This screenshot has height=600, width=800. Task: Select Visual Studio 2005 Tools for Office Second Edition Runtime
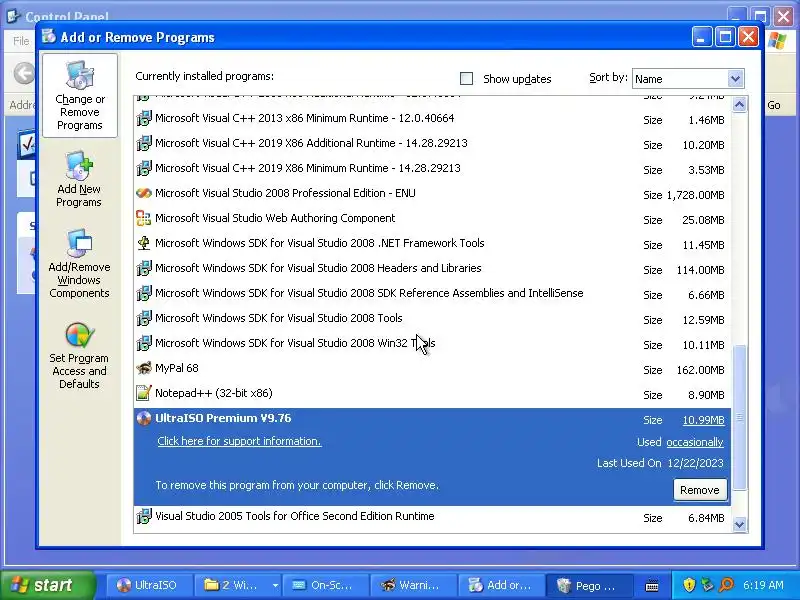pyautogui.click(x=432, y=516)
